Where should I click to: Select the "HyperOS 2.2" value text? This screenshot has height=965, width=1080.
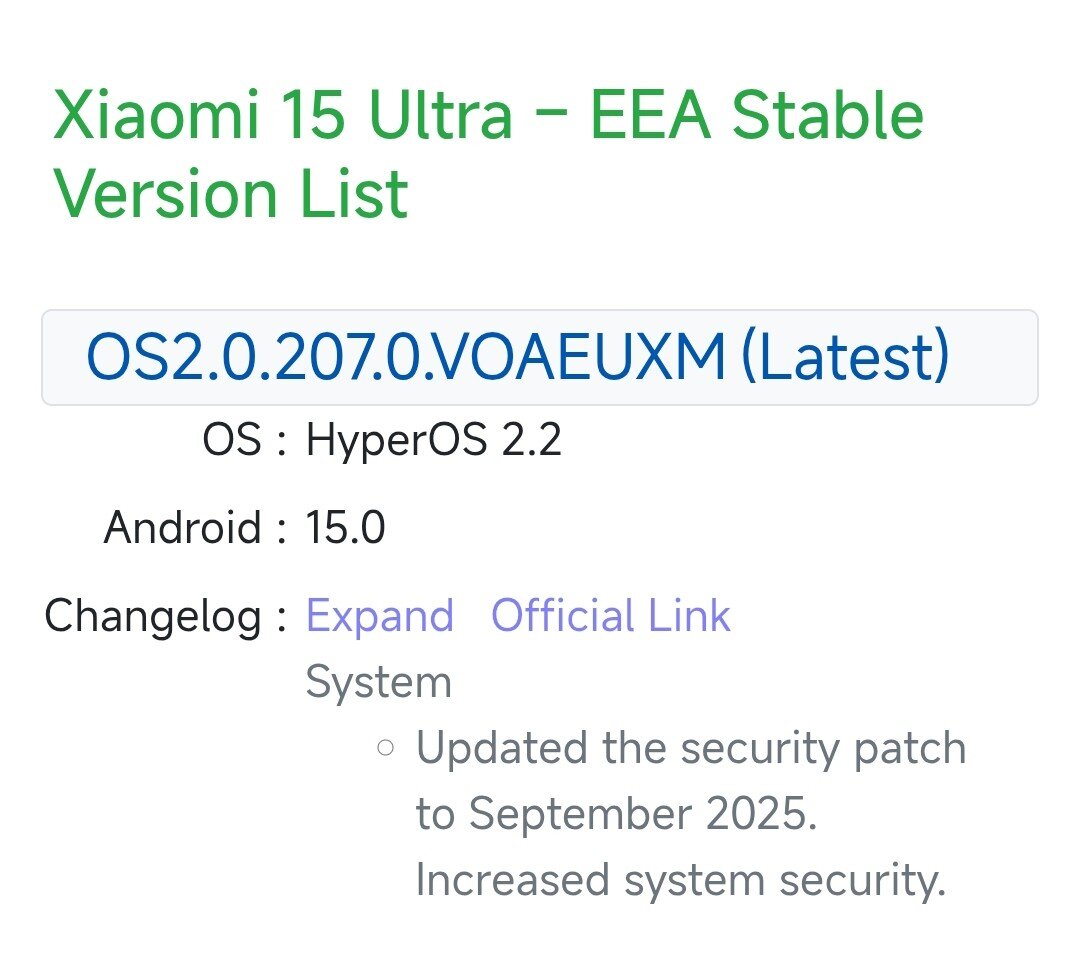pyautogui.click(x=434, y=440)
